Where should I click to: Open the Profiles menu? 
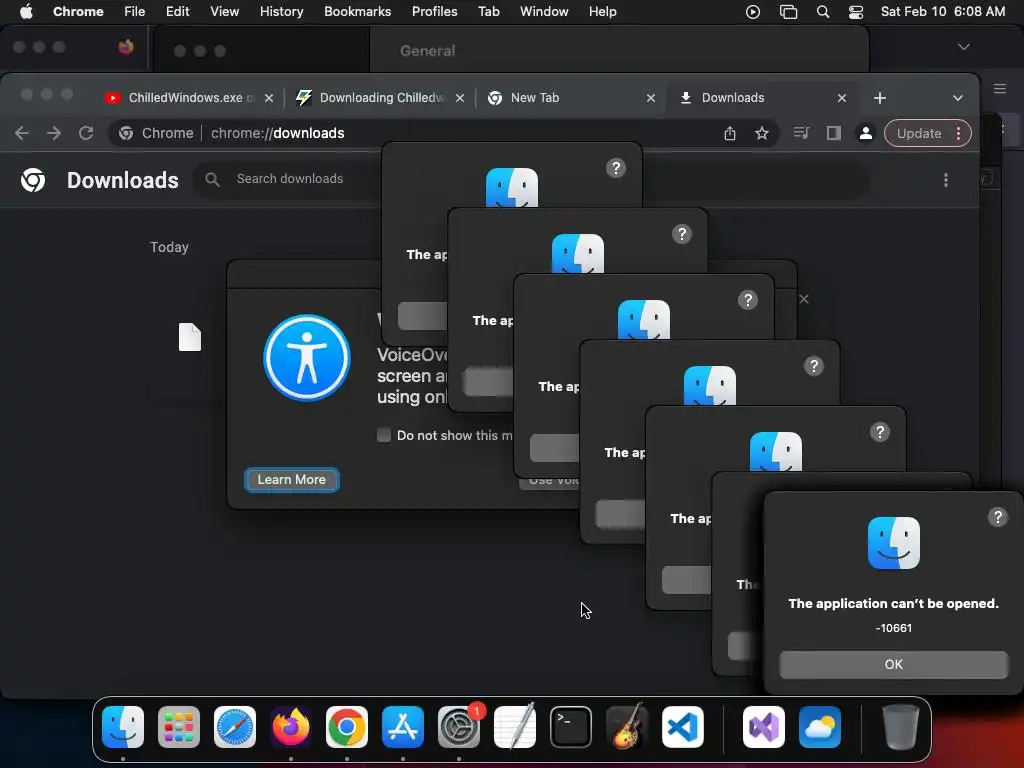[x=434, y=12]
